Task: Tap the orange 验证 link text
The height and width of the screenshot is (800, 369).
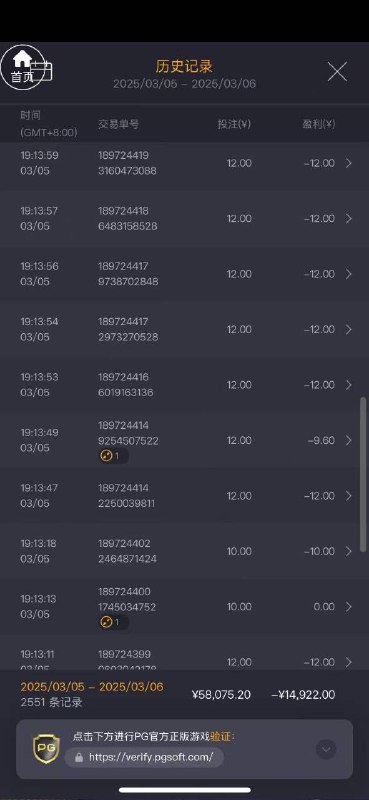Action: pos(222,736)
